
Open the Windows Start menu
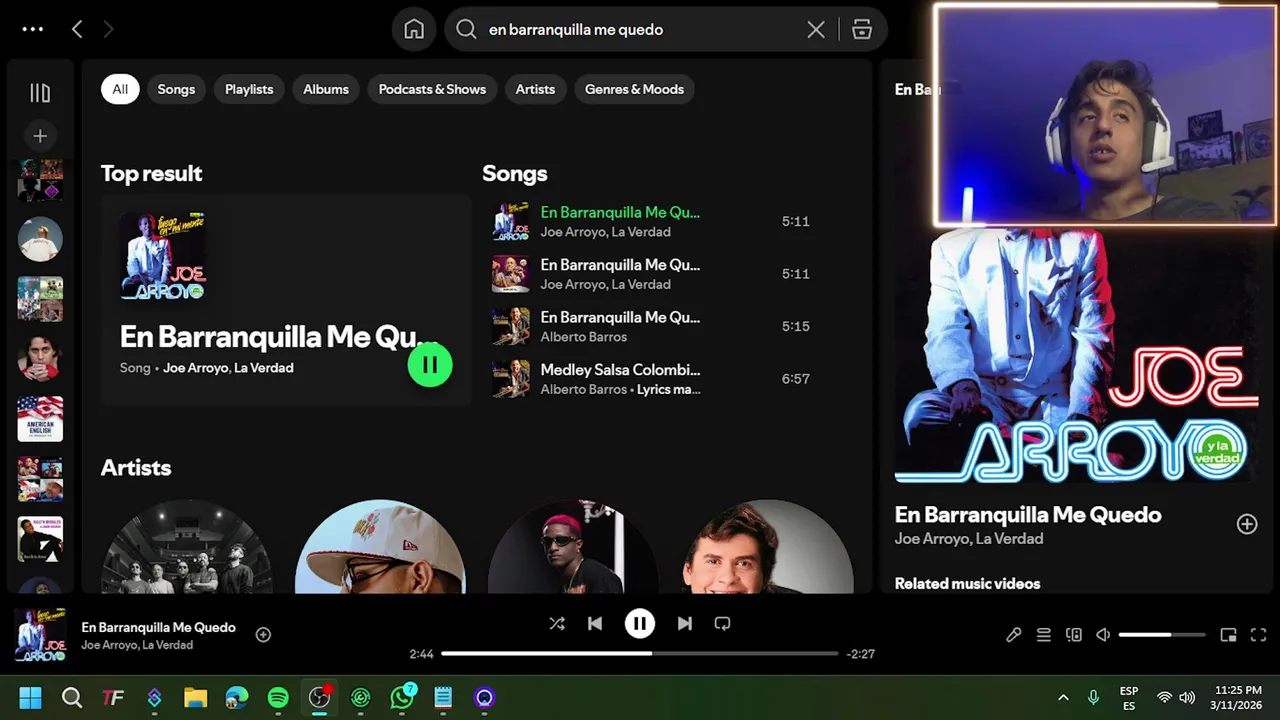pyautogui.click(x=30, y=698)
